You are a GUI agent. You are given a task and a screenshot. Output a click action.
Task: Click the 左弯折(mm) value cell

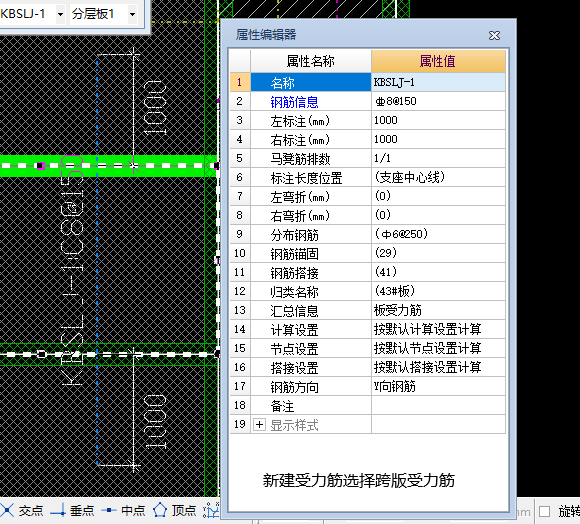tap(438, 196)
